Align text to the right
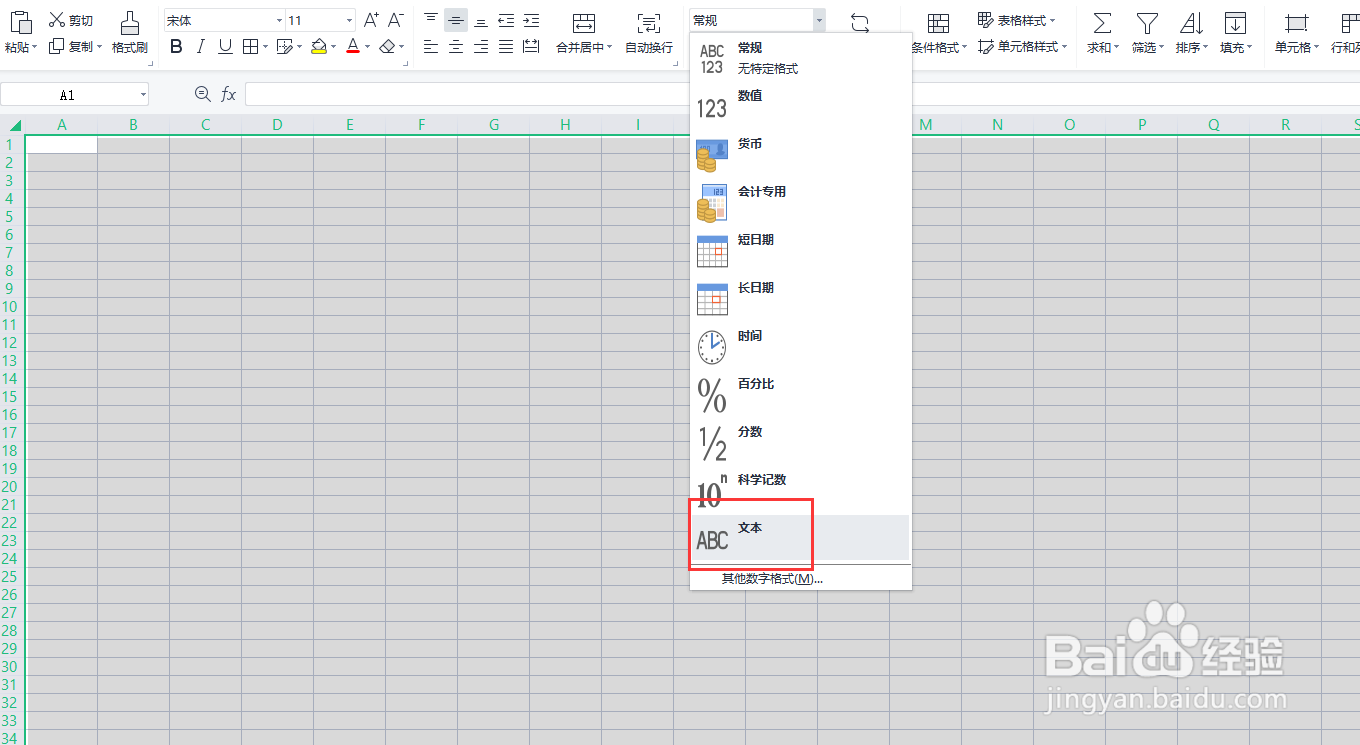1360x745 pixels. pos(481,46)
